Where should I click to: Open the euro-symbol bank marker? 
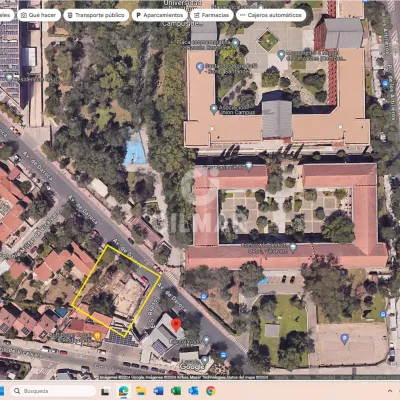[x=200, y=67]
